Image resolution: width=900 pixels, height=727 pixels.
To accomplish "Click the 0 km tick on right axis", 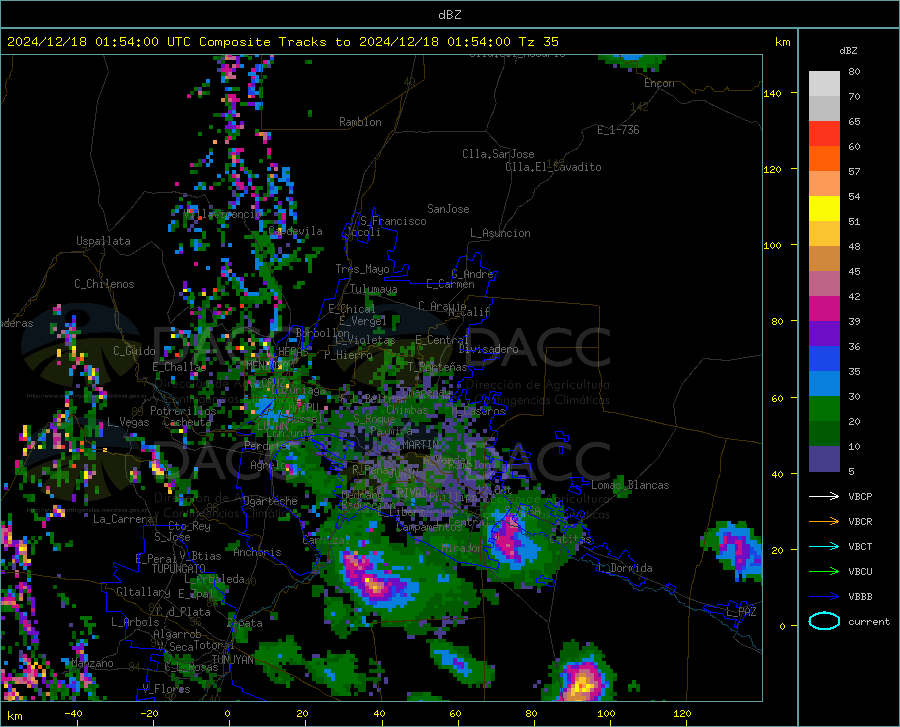I will 782,626.
